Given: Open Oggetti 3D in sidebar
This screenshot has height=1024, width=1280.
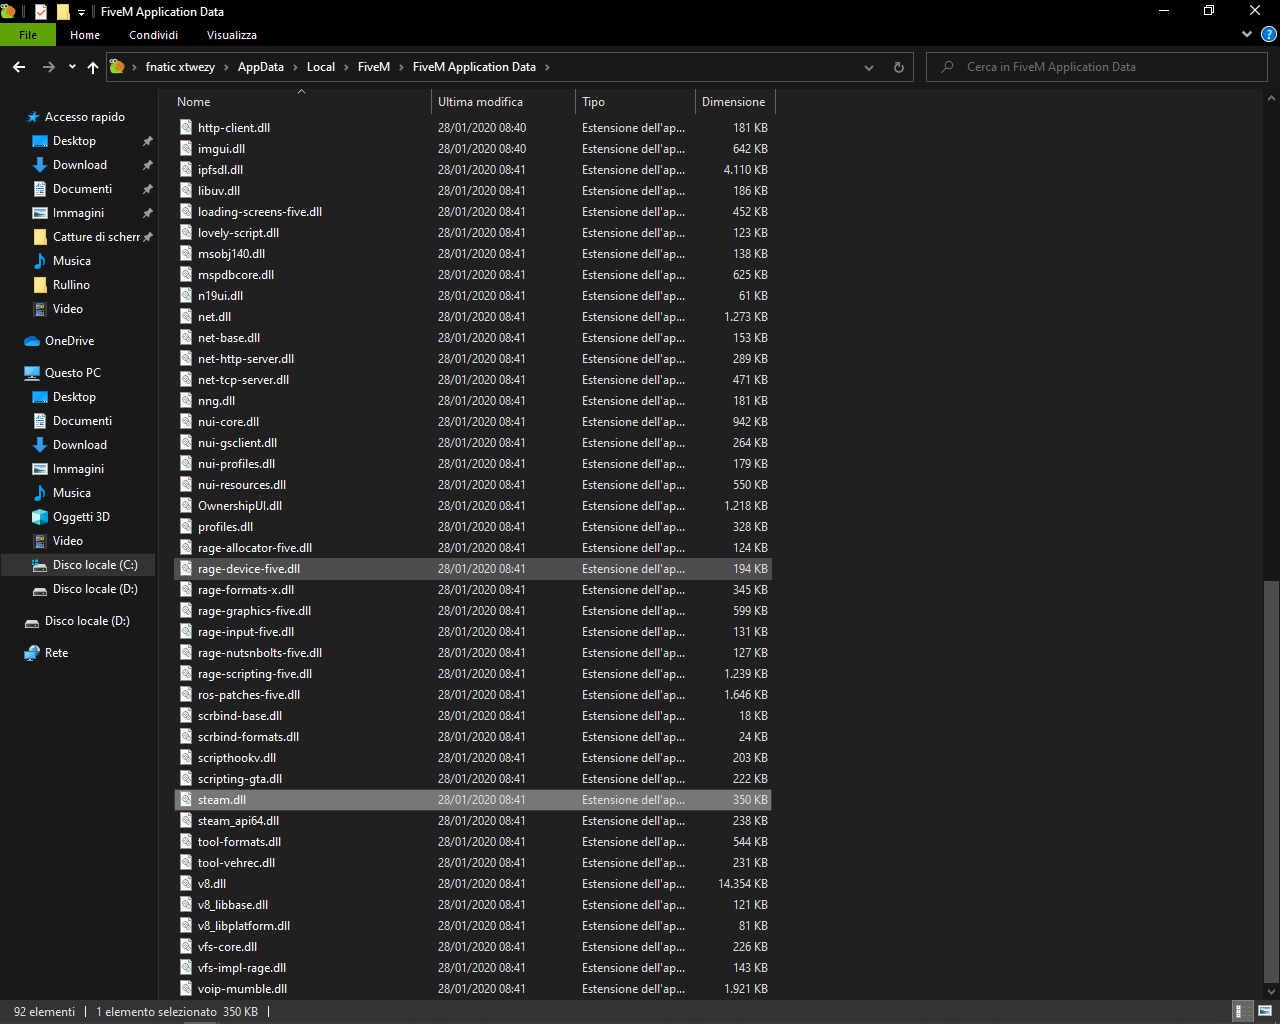Looking at the screenshot, I should click(81, 517).
